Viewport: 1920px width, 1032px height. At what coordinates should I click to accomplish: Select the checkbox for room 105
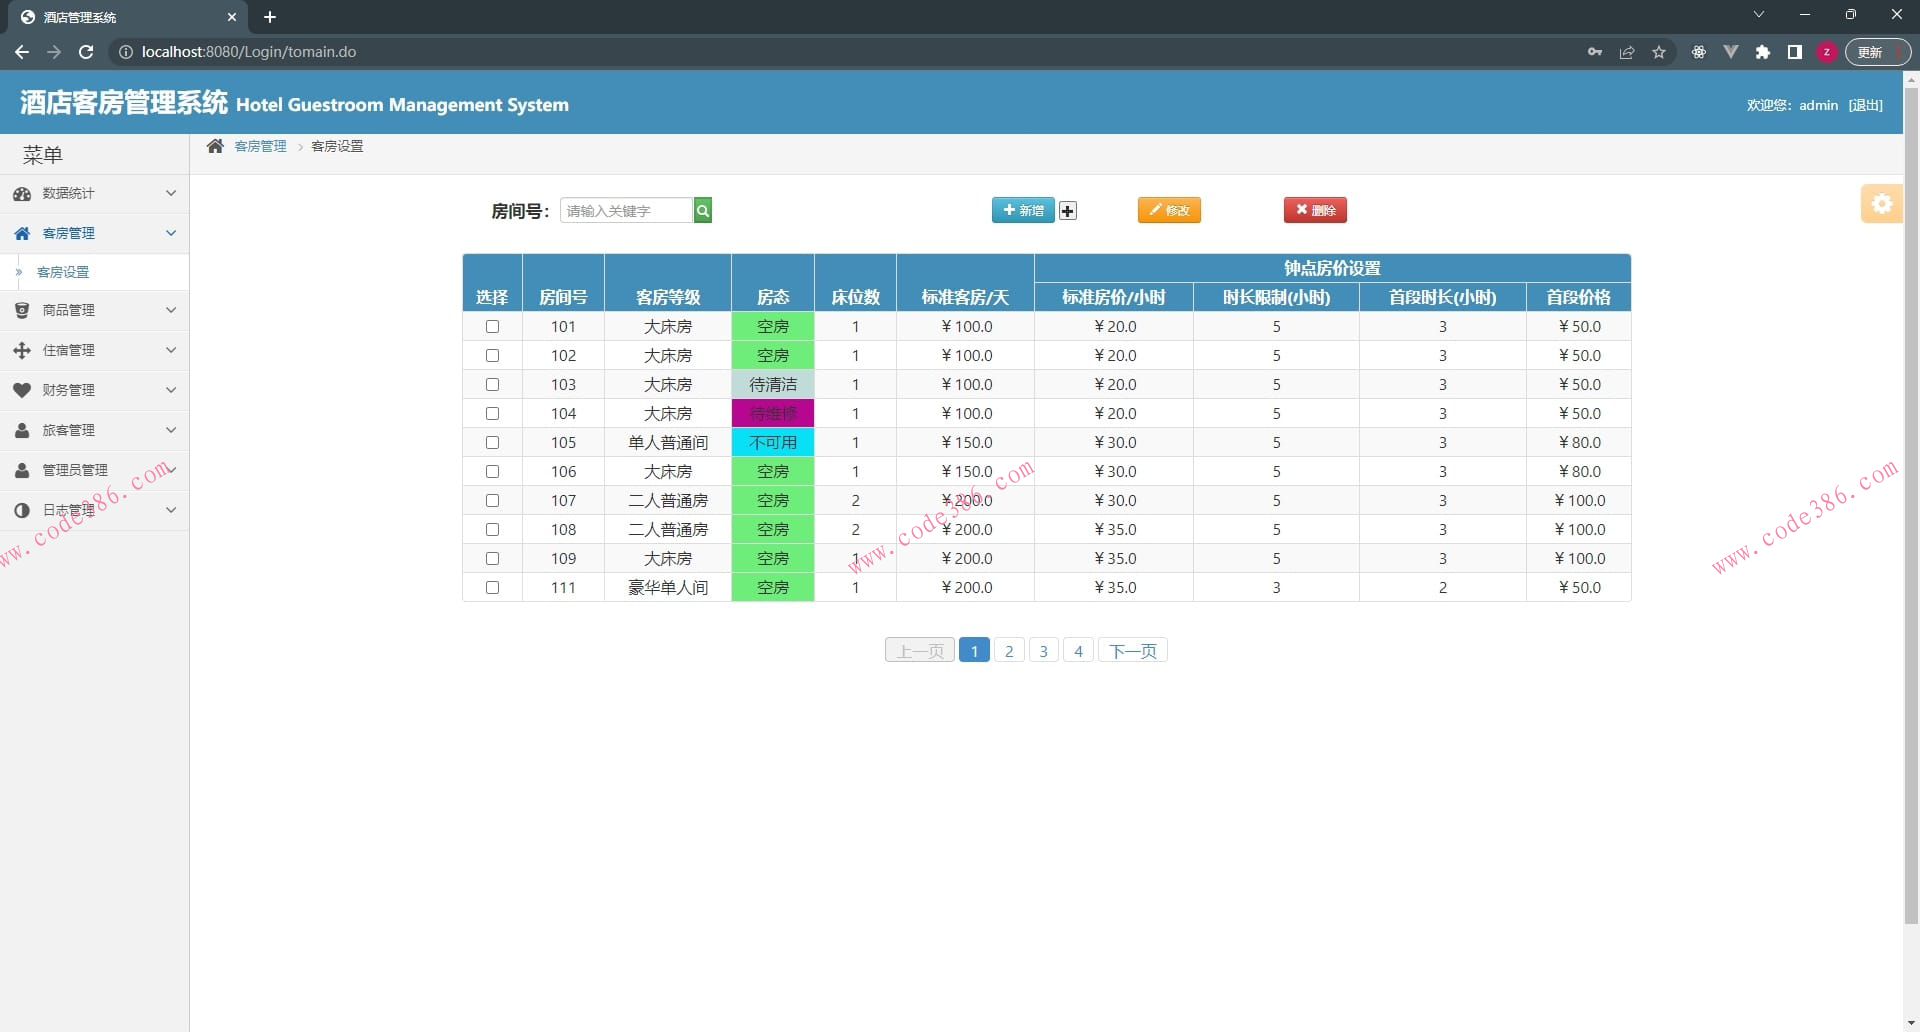[x=492, y=443]
